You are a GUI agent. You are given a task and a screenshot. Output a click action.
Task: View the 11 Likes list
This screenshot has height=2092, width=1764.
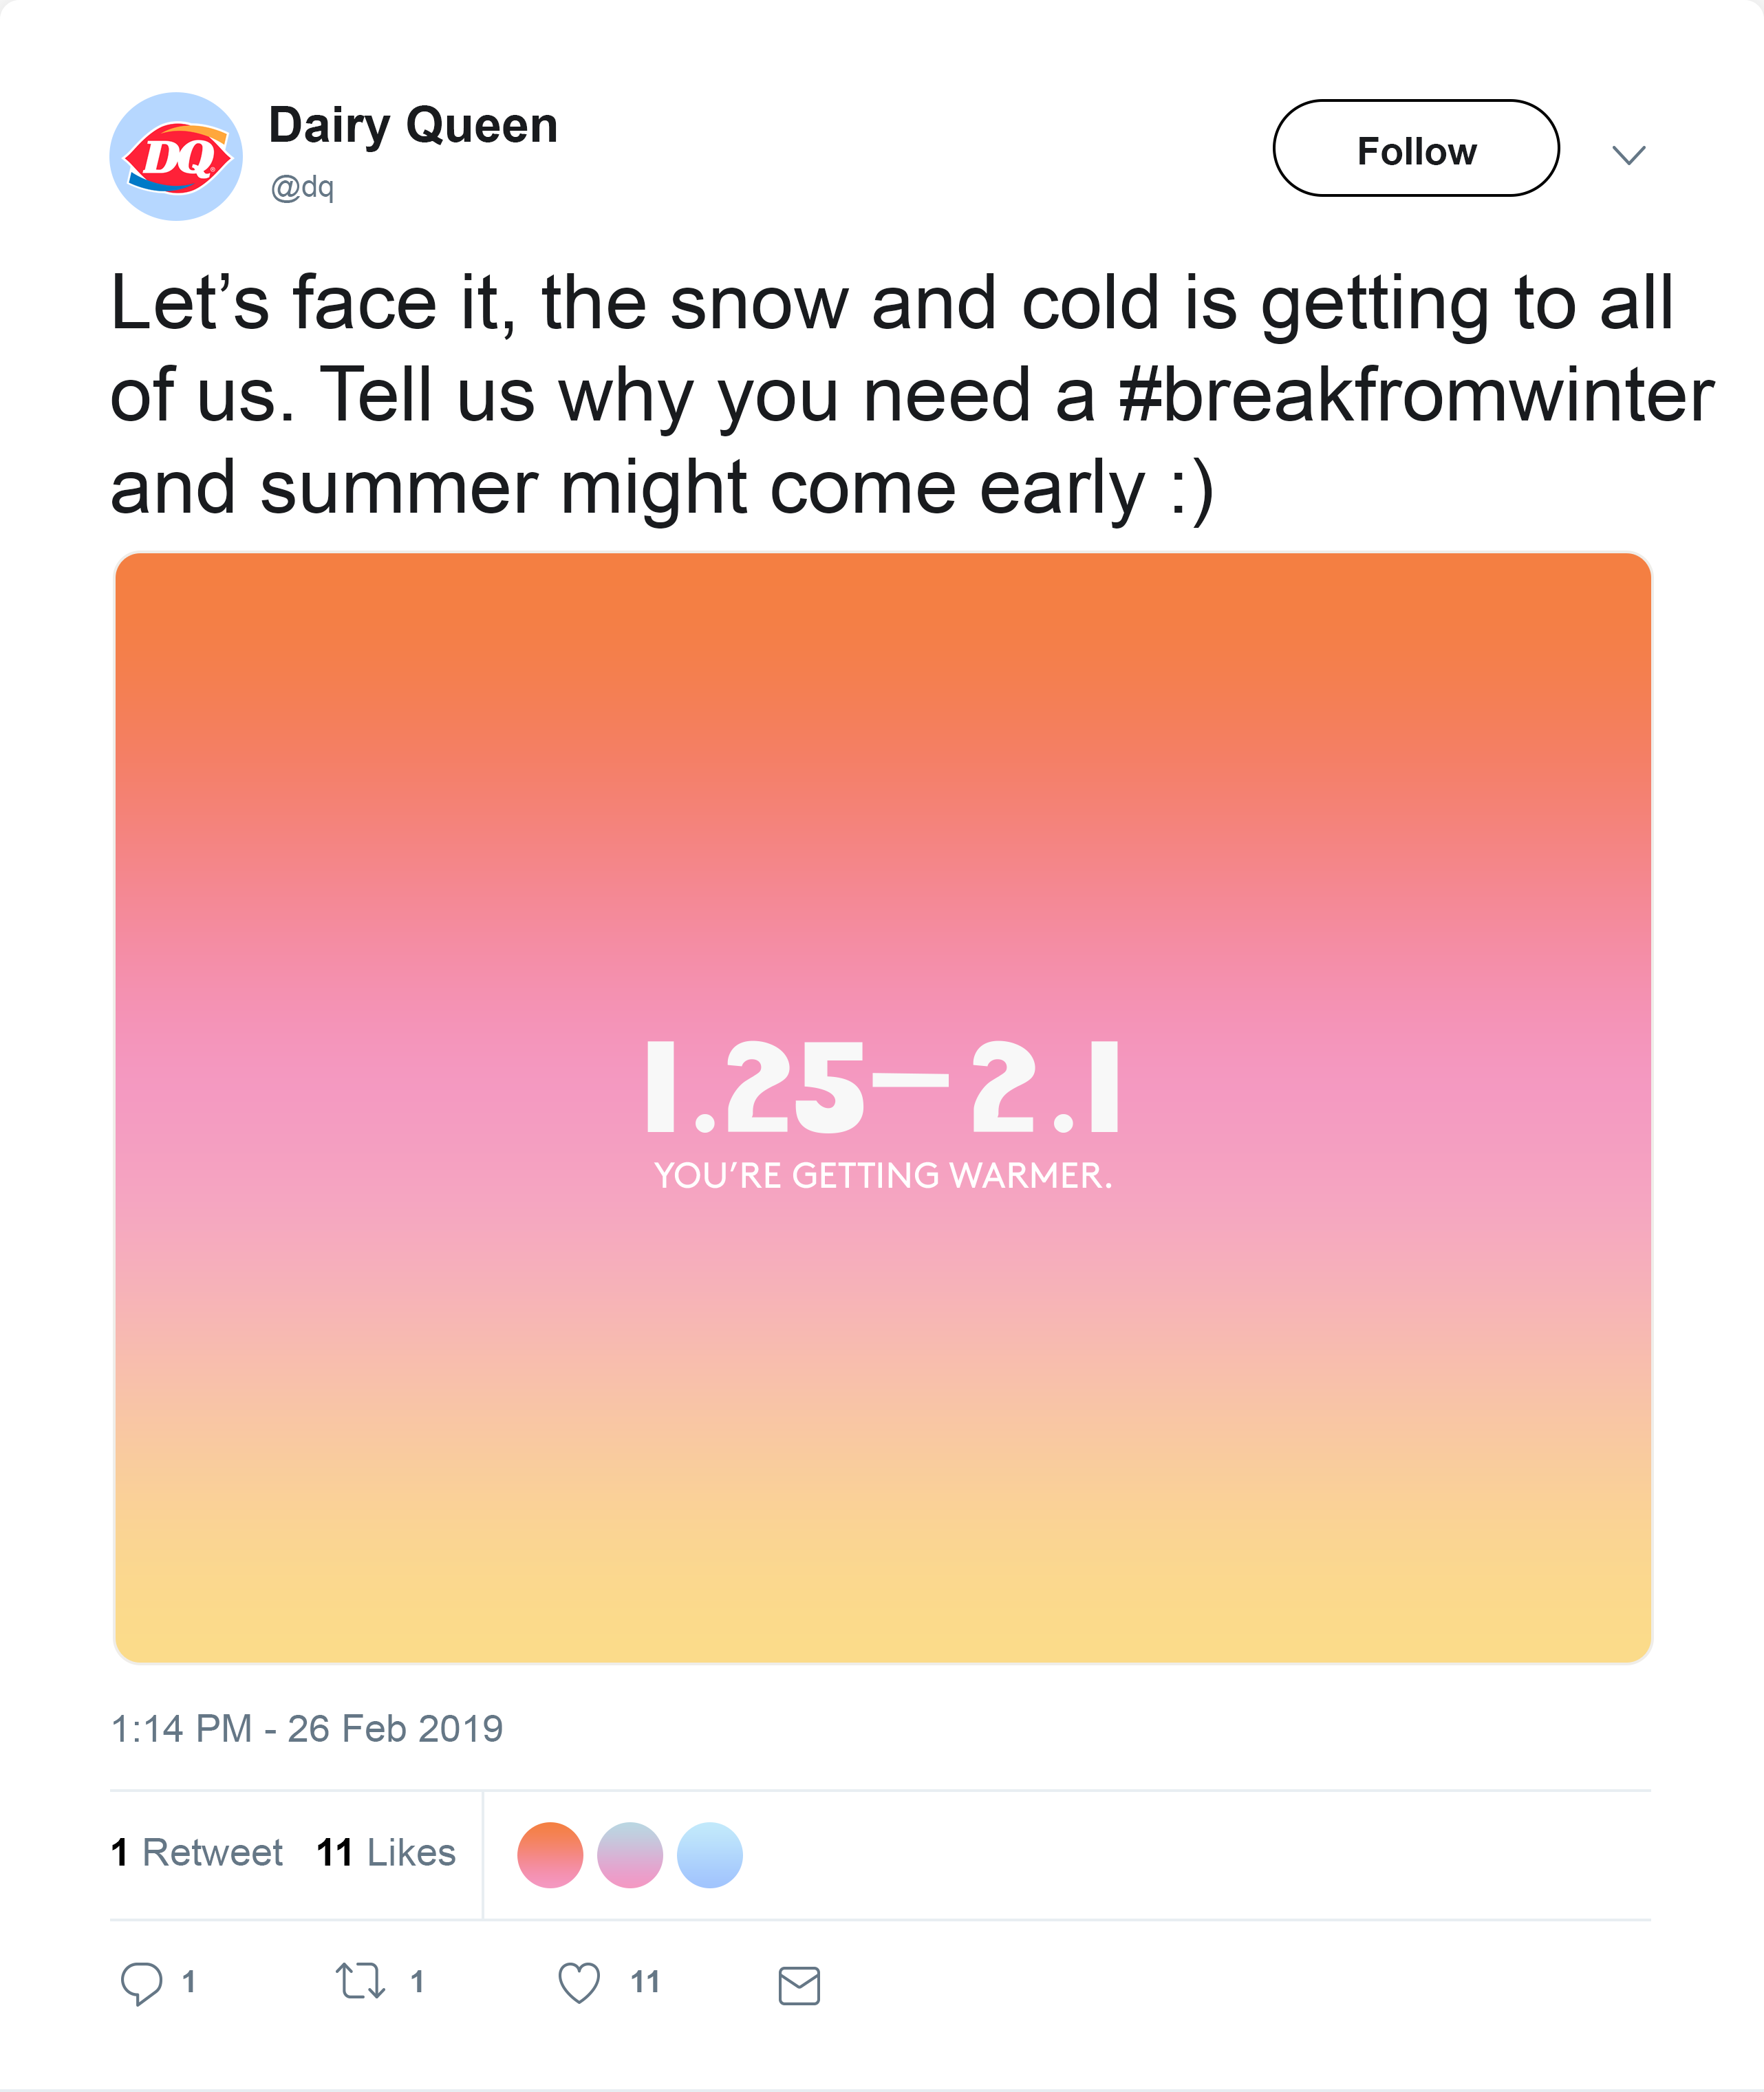click(x=386, y=1853)
